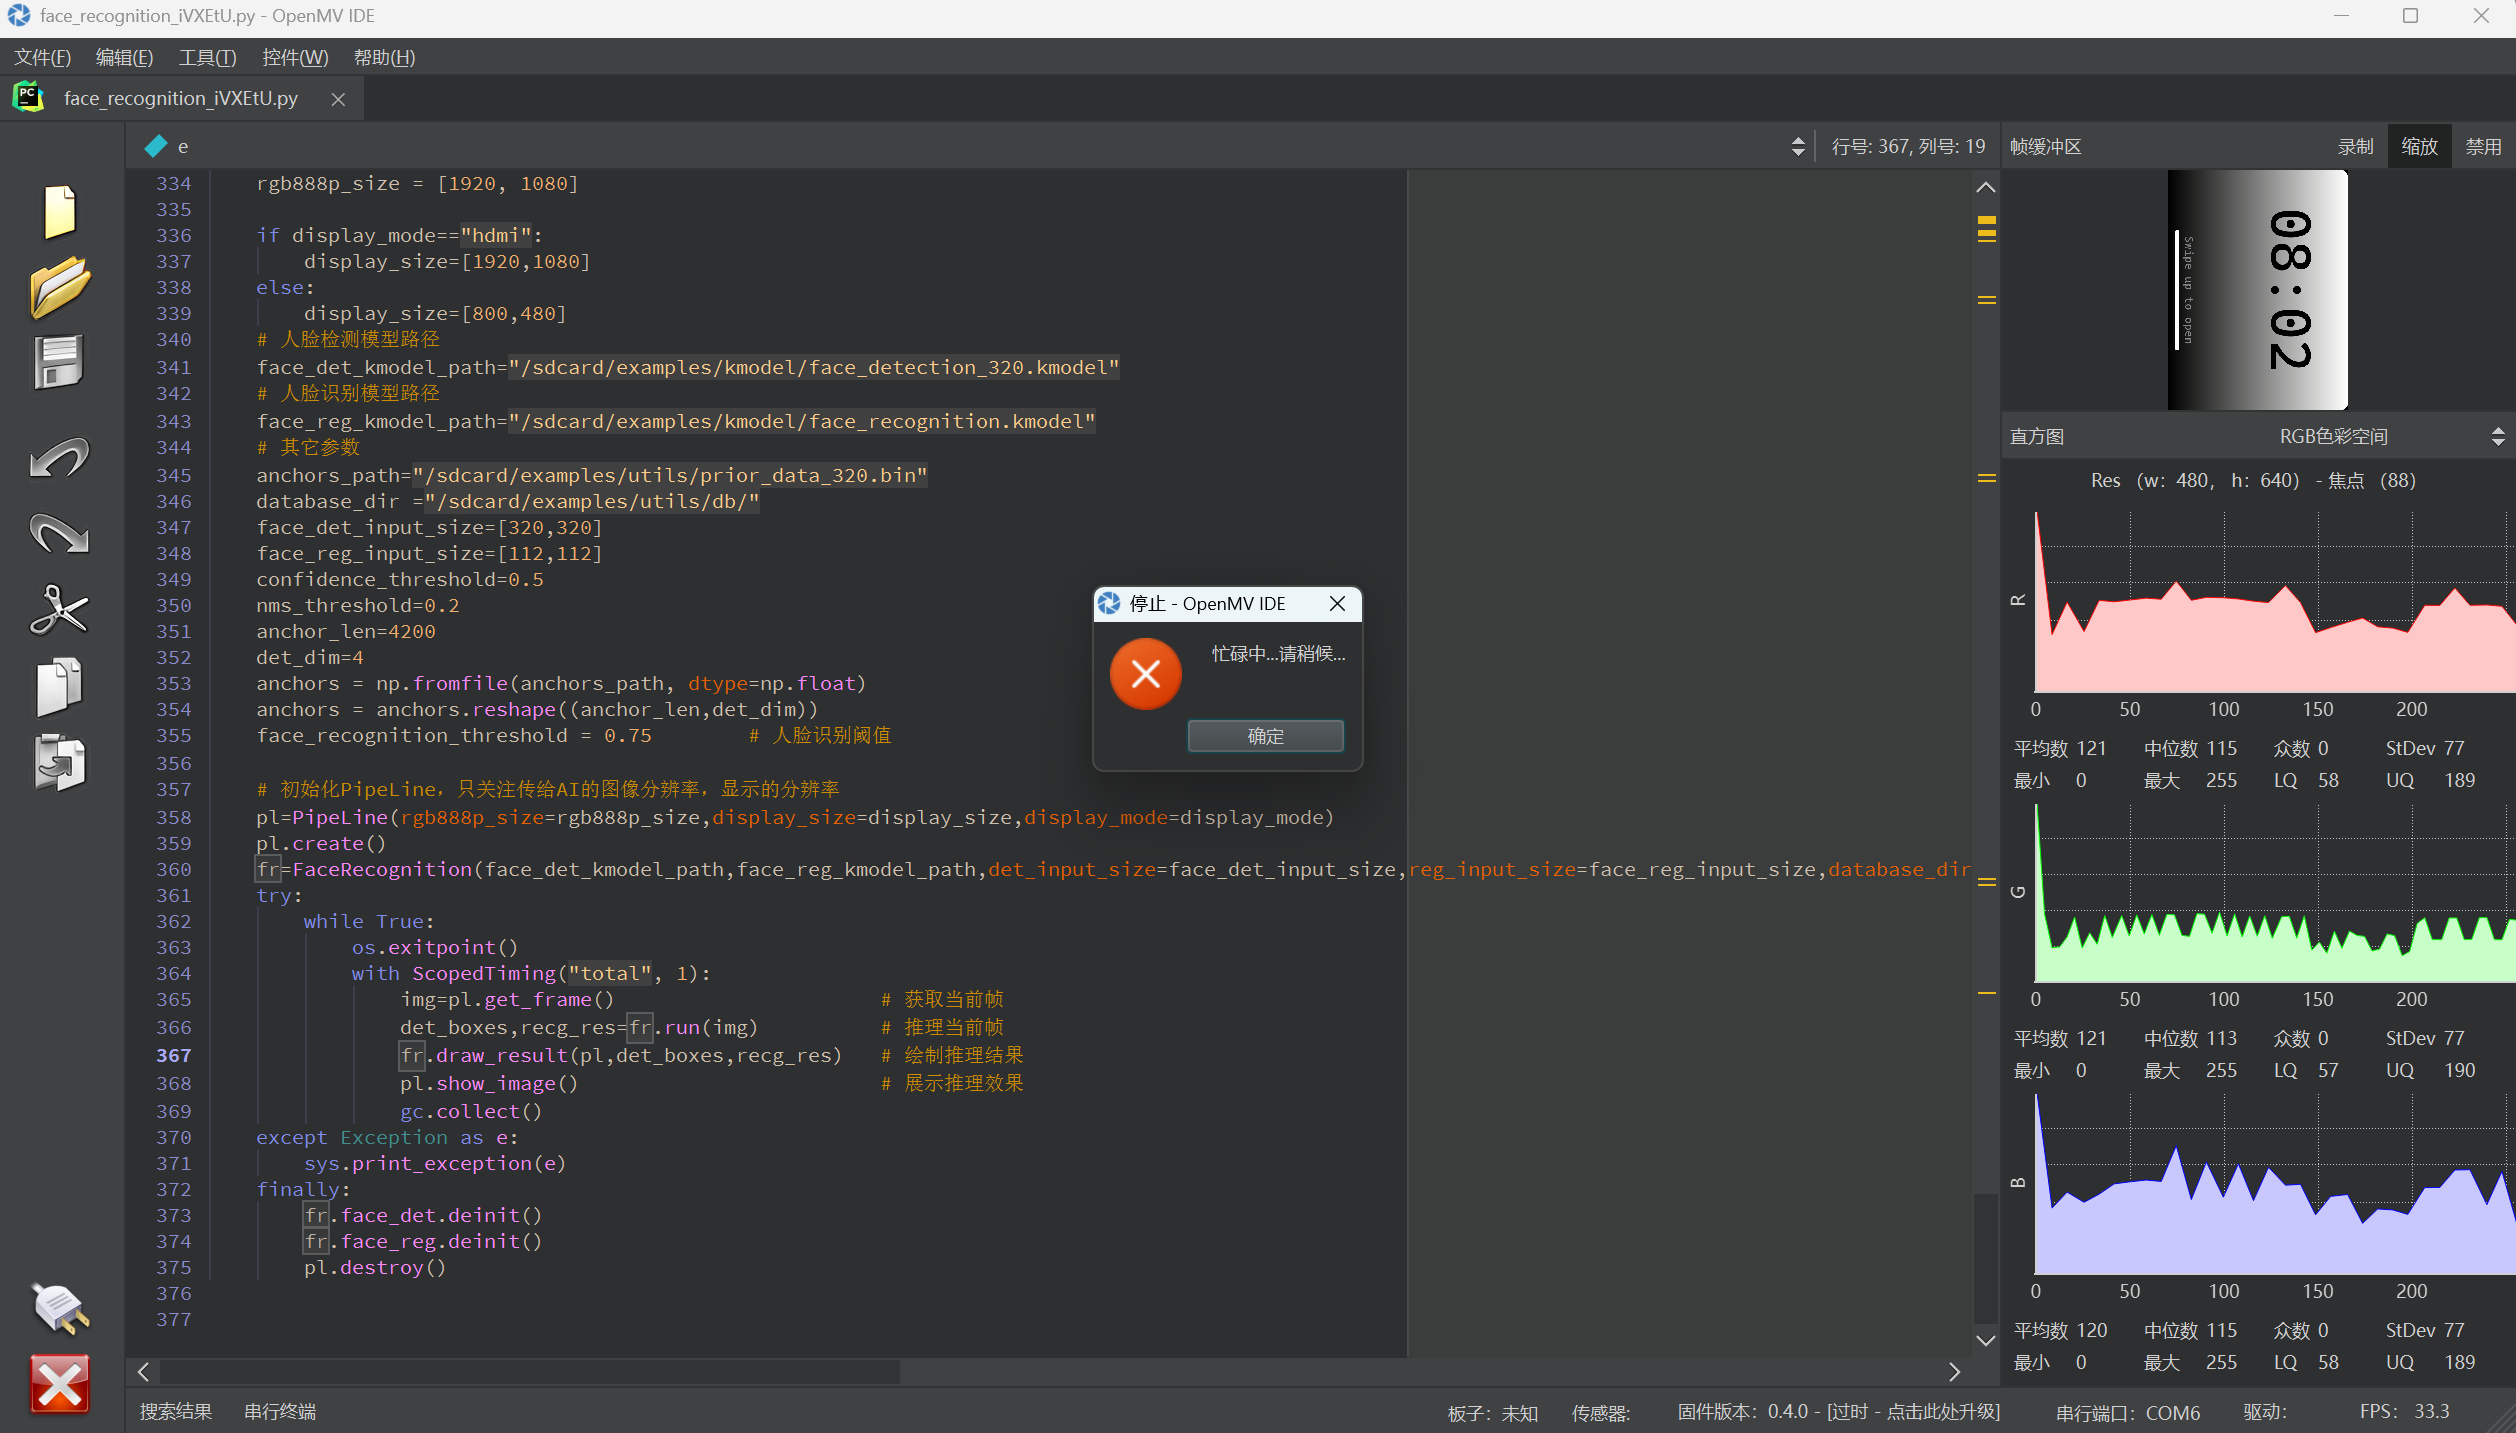
Task: Click the face_det_kmodel_path string literal
Action: pos(814,367)
